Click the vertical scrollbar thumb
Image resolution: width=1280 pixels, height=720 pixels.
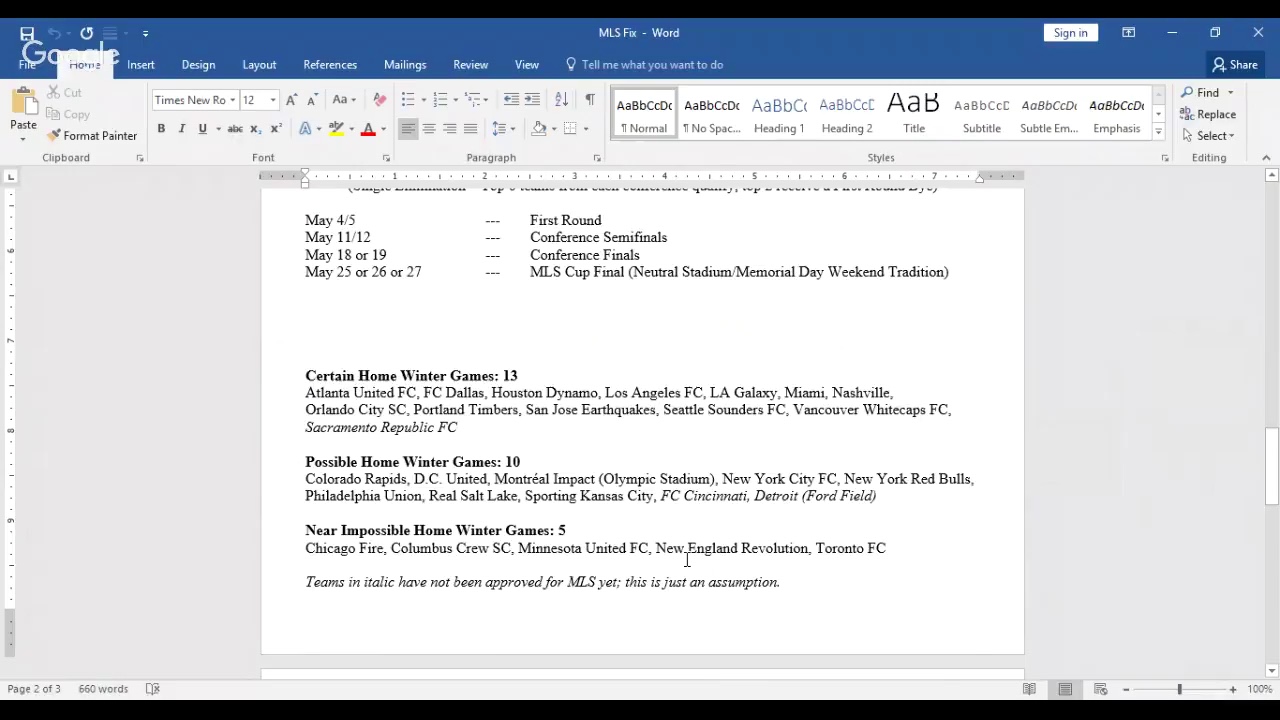pyautogui.click(x=1272, y=466)
